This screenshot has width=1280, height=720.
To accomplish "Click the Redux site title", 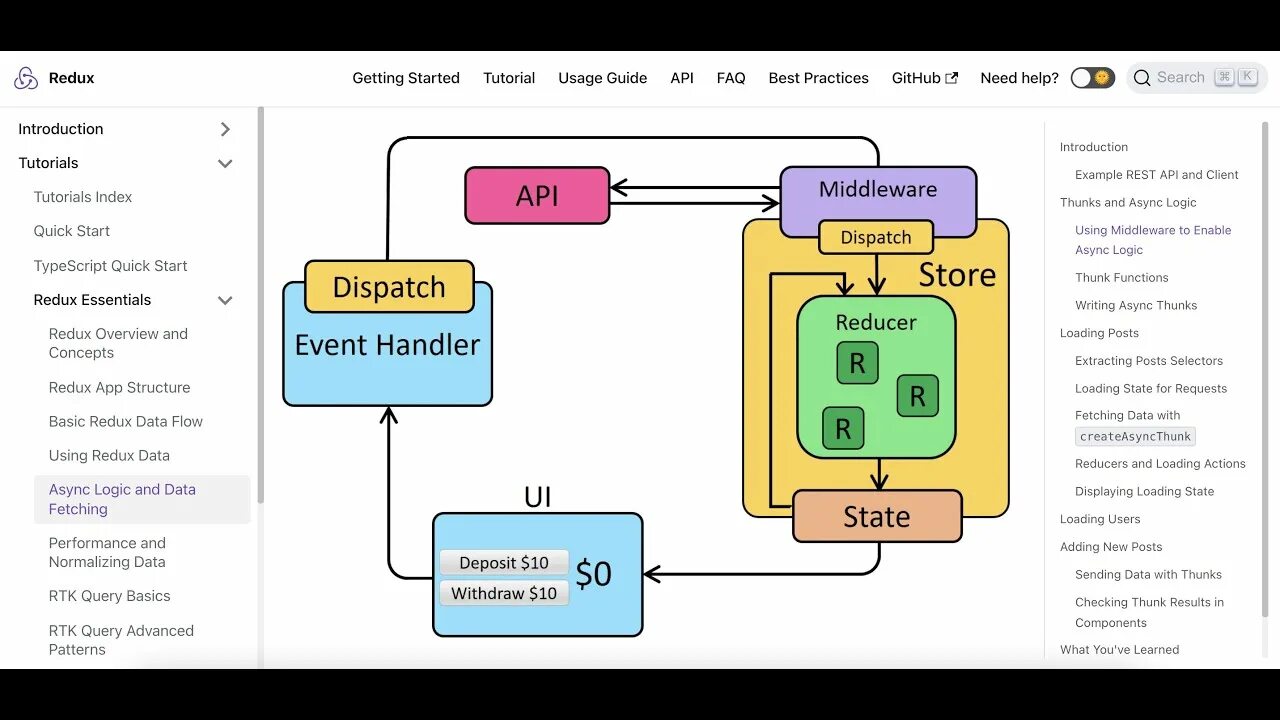I will (x=71, y=78).
